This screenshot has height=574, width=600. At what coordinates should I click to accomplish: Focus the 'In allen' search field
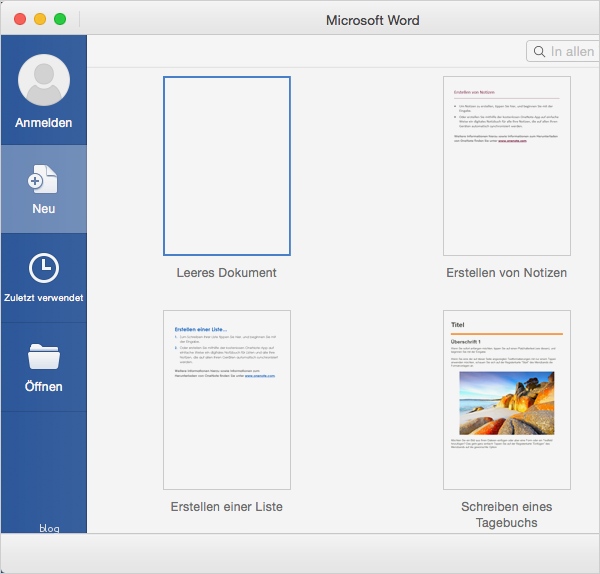coord(562,51)
